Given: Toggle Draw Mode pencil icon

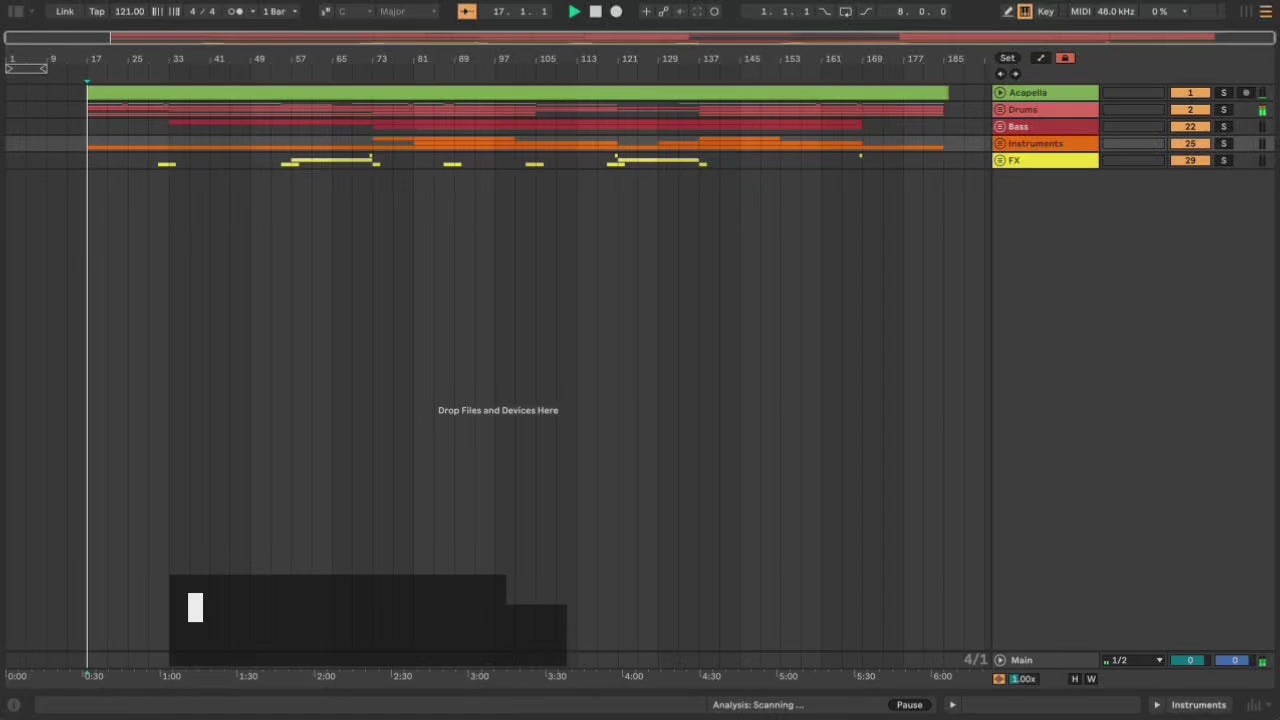Looking at the screenshot, I should (x=1008, y=12).
